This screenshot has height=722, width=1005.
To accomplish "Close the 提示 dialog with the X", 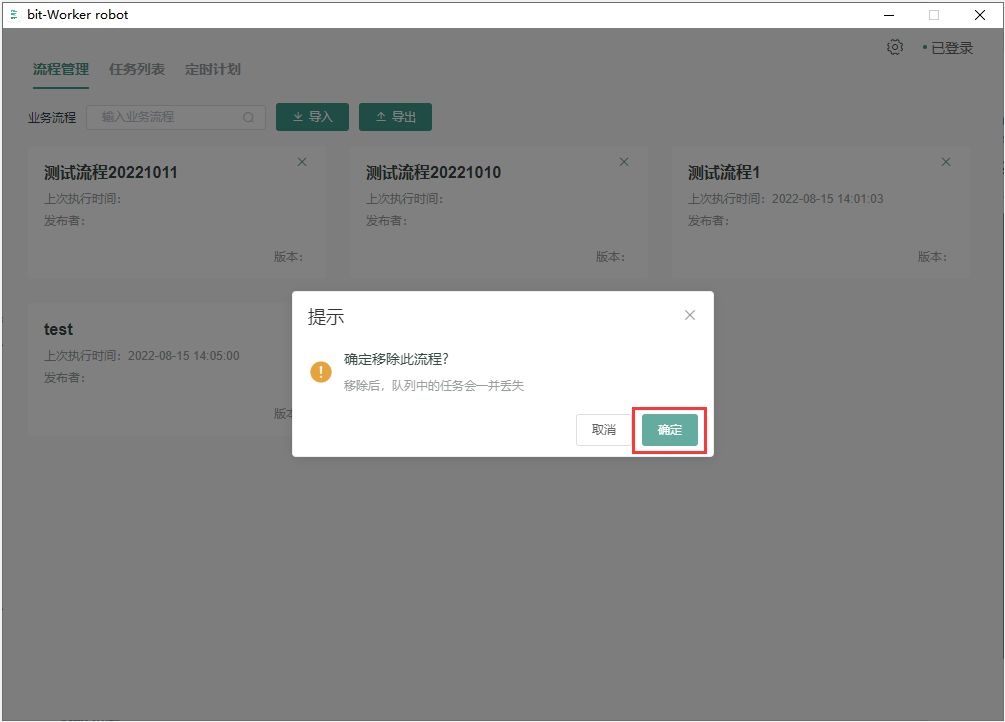I will click(x=689, y=315).
